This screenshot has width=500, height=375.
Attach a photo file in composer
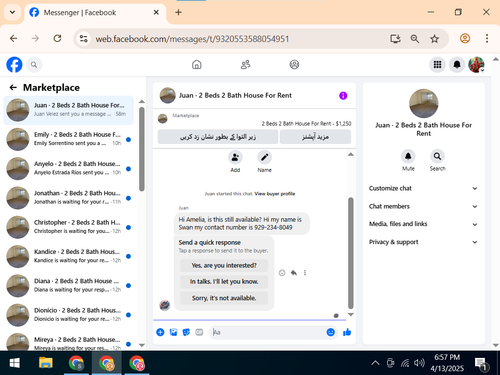tap(173, 332)
